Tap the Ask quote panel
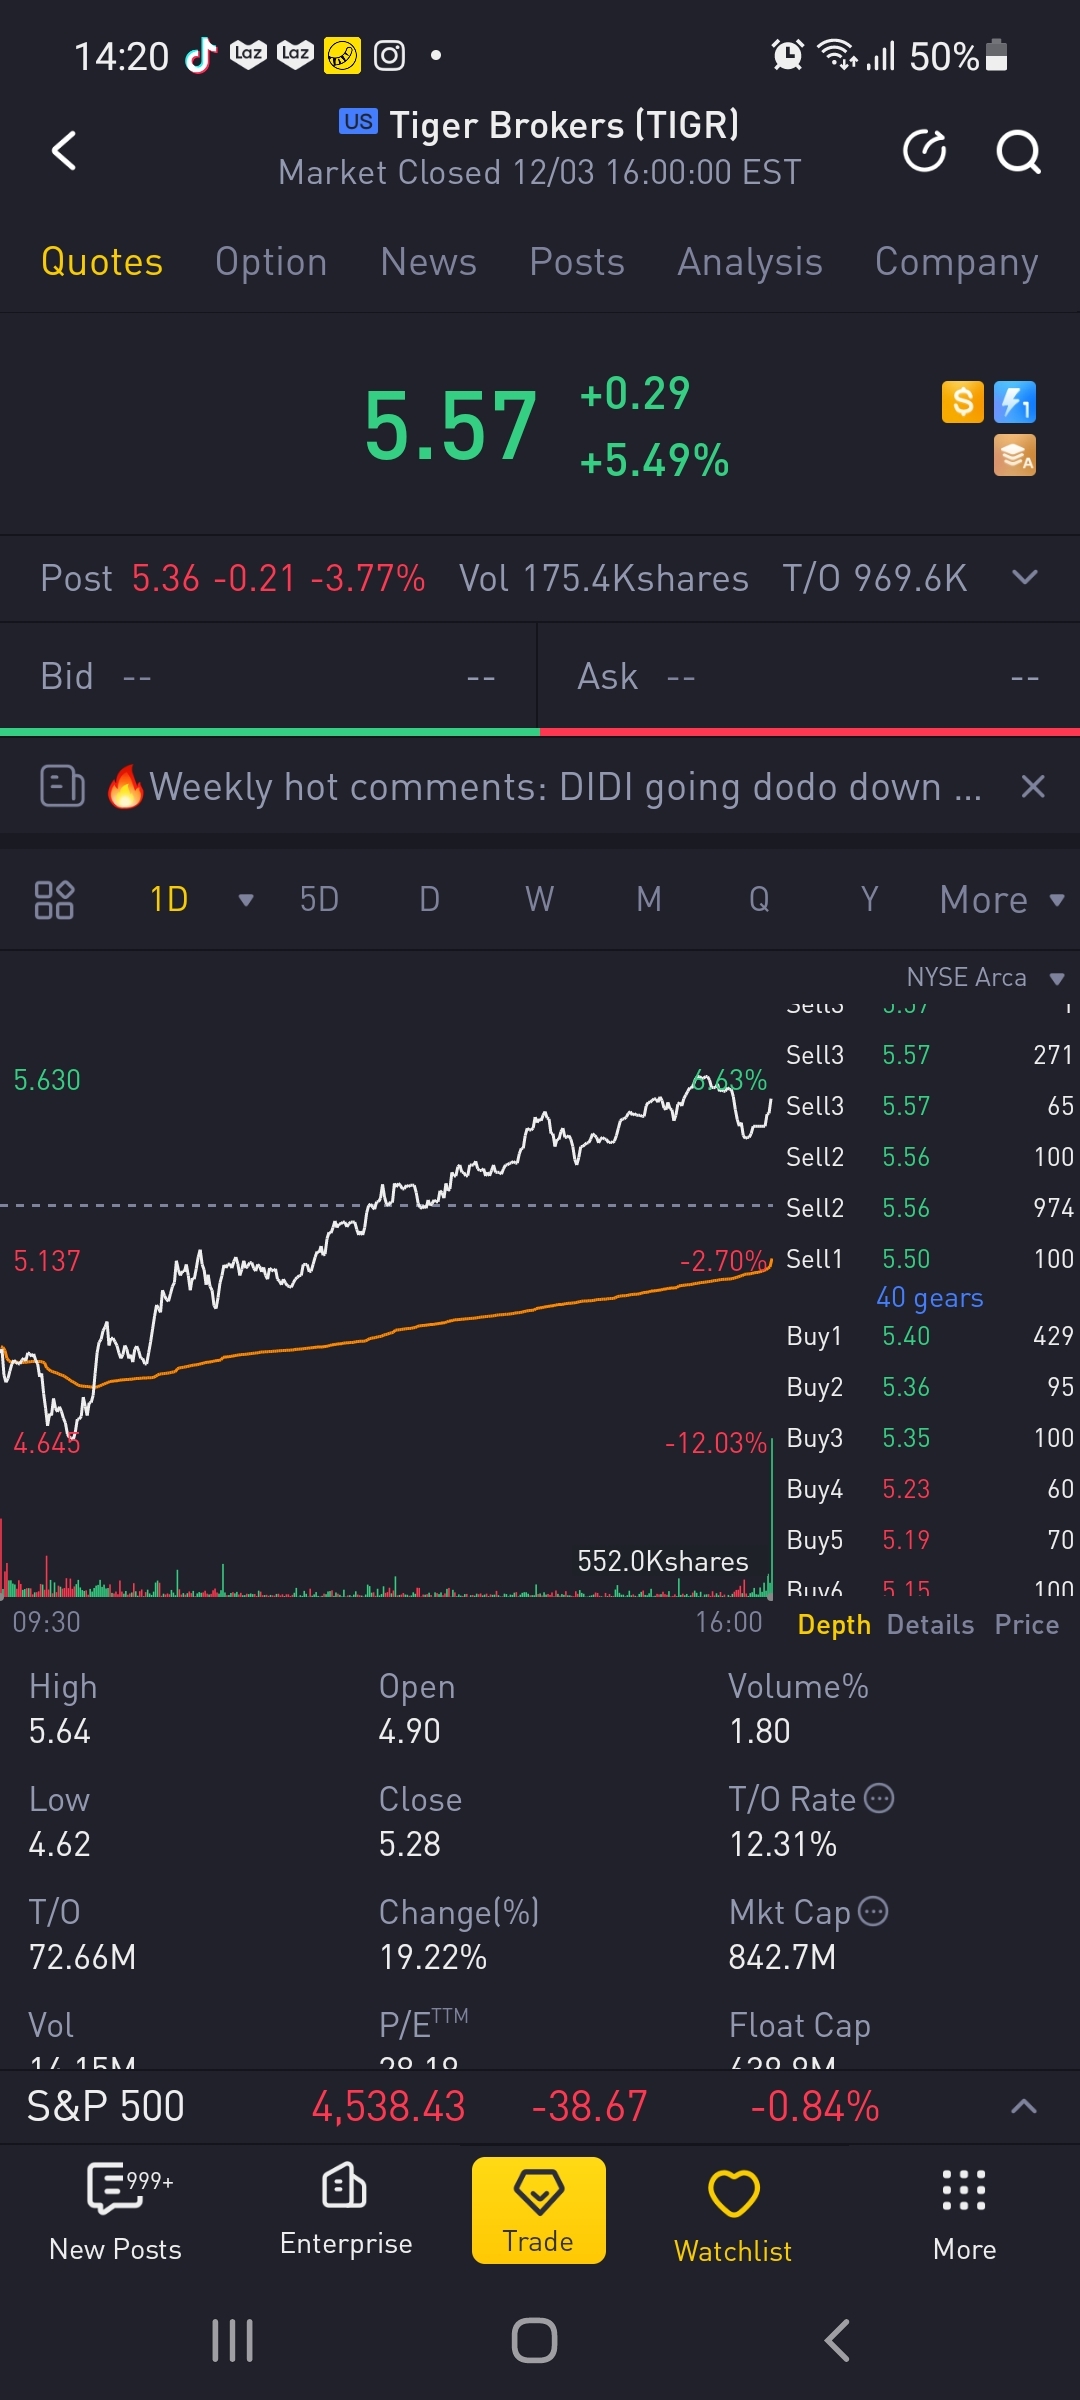Screen dimensions: 1080x2400 (809, 677)
